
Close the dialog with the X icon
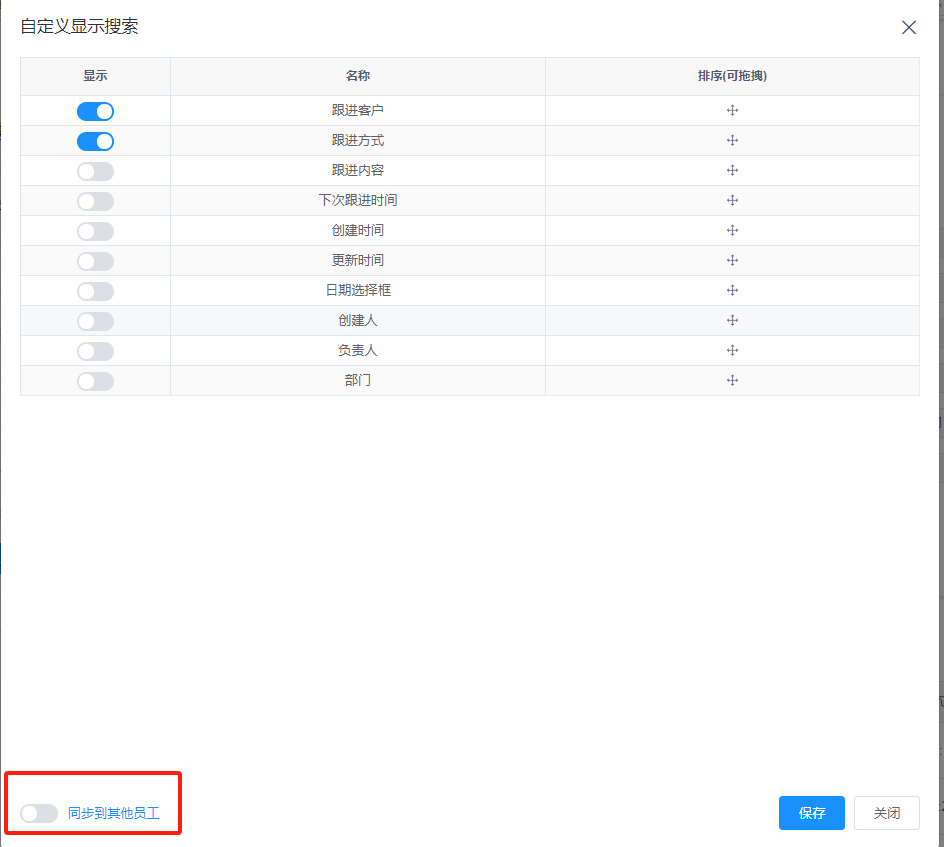(x=908, y=28)
